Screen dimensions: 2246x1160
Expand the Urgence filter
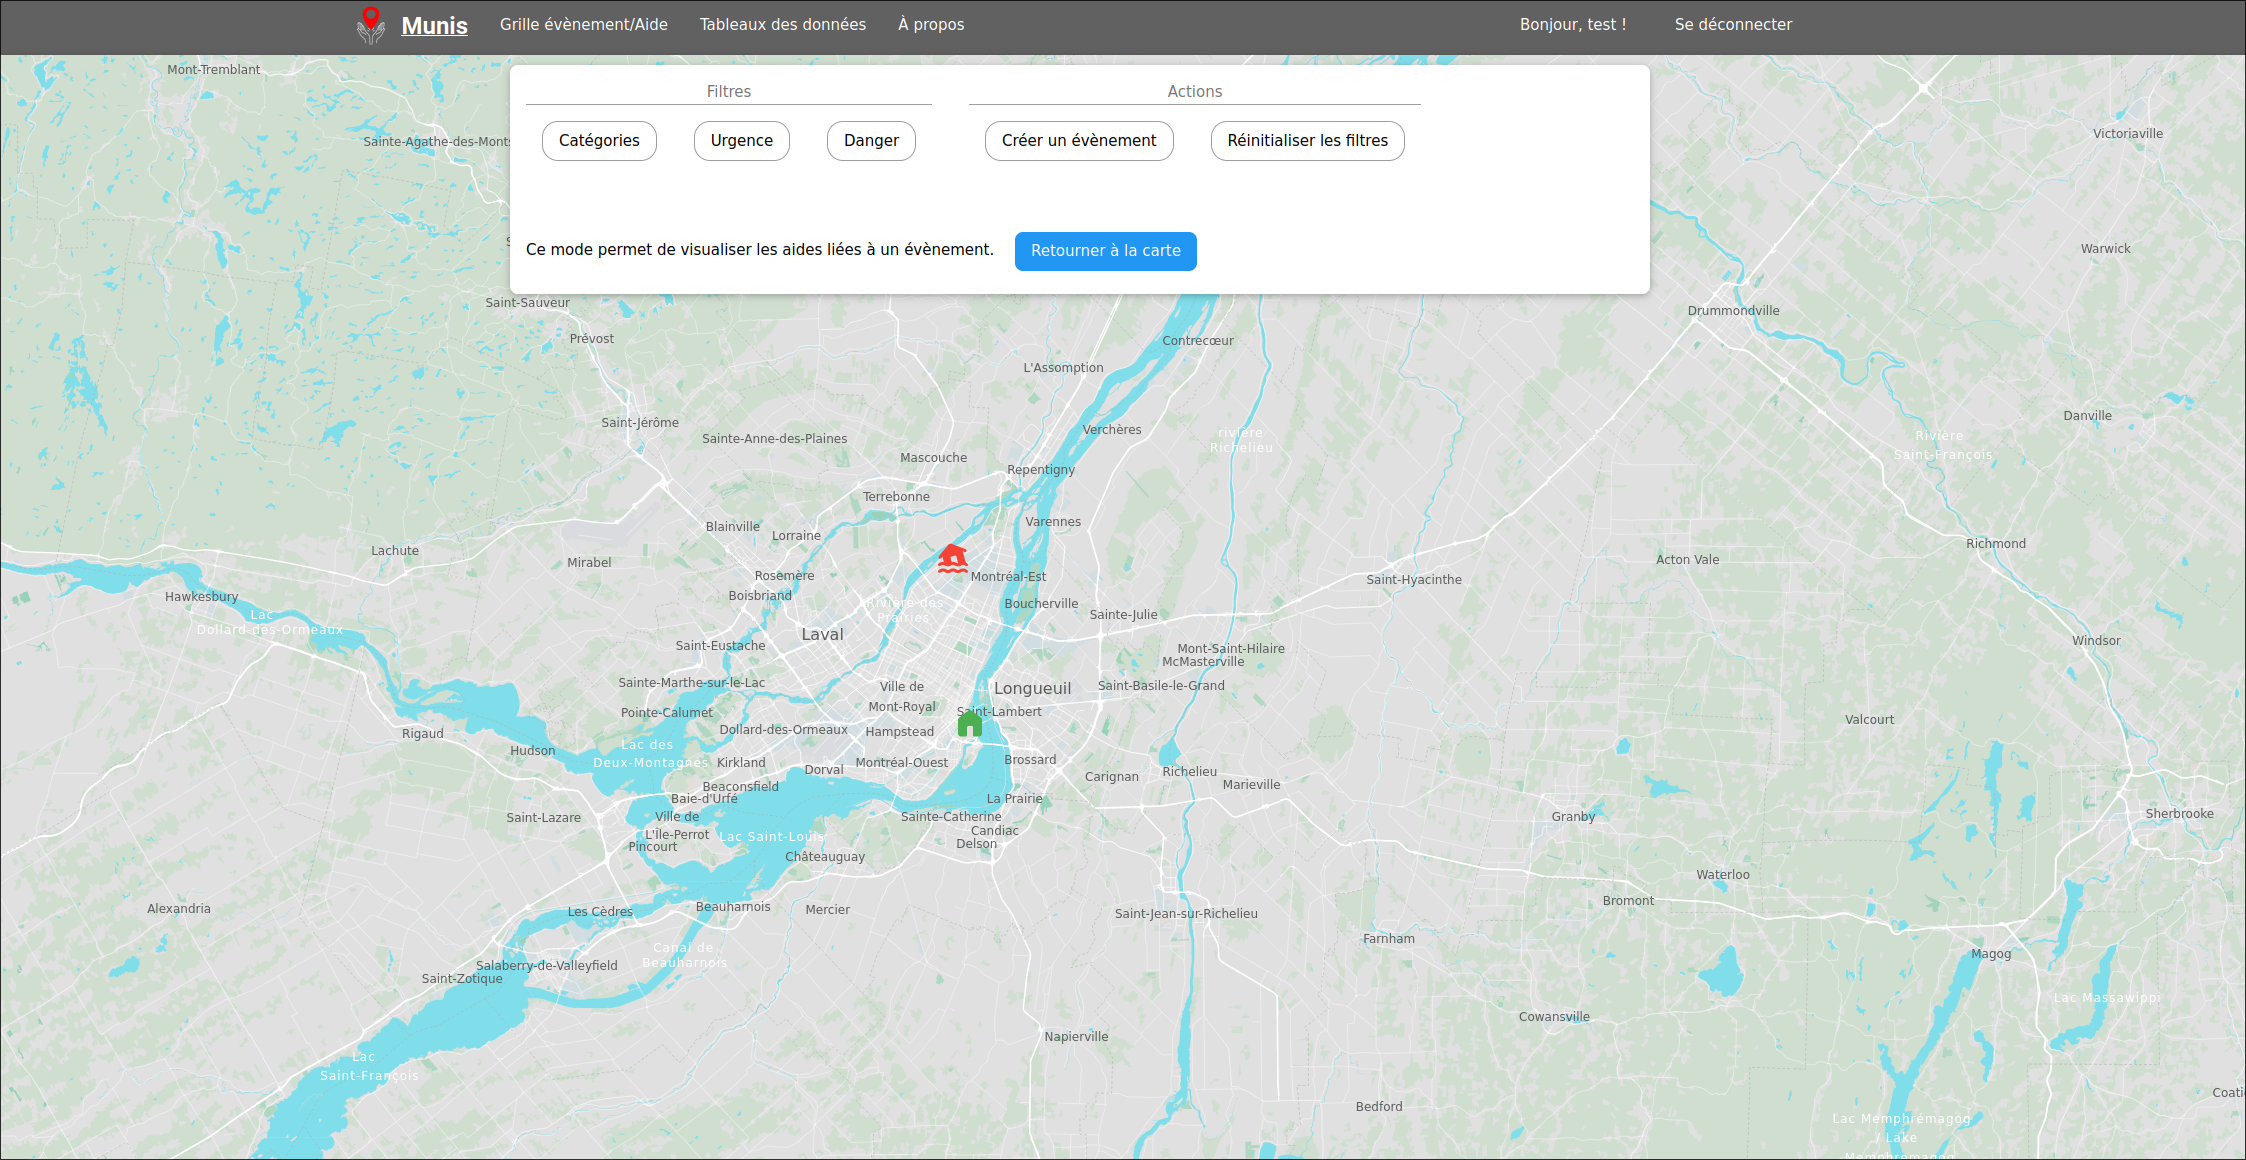741,141
